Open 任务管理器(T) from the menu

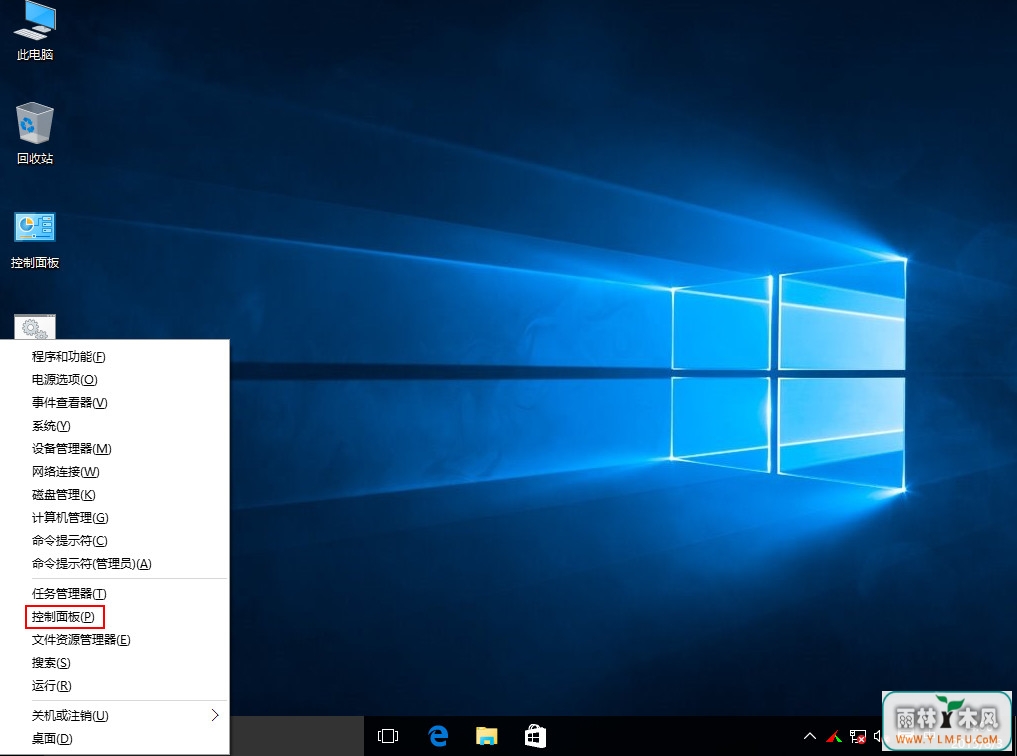tap(115, 593)
